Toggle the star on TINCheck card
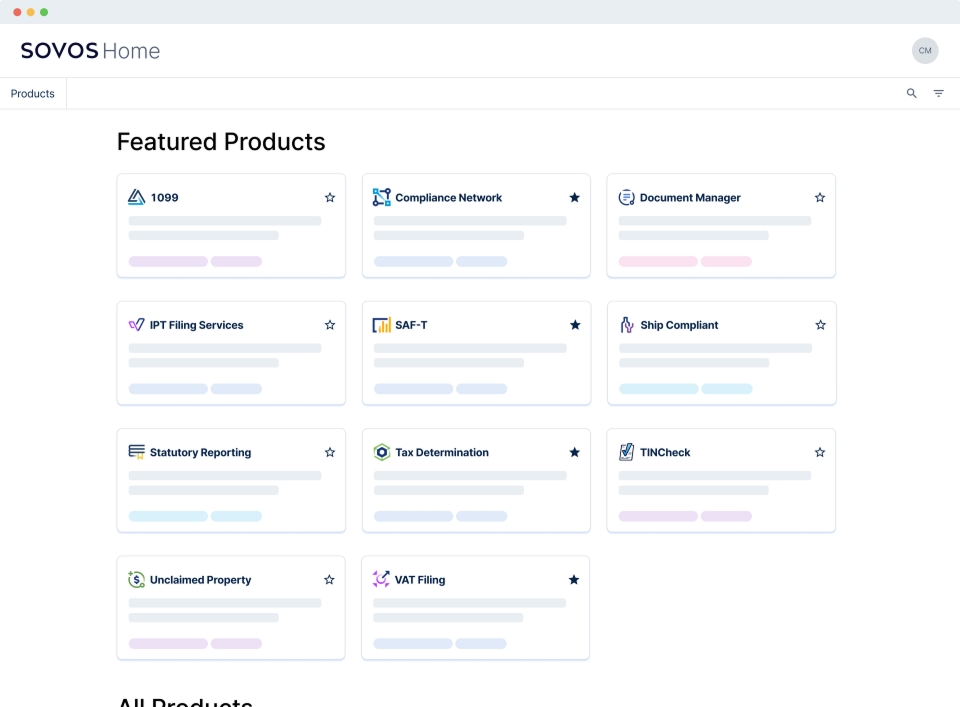This screenshot has width=960, height=707. (820, 452)
